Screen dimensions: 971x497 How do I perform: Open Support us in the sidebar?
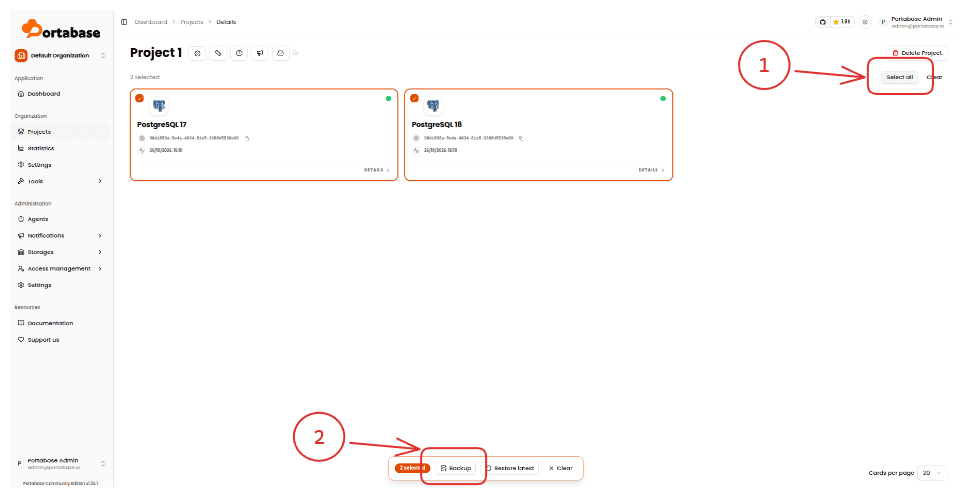point(60,340)
